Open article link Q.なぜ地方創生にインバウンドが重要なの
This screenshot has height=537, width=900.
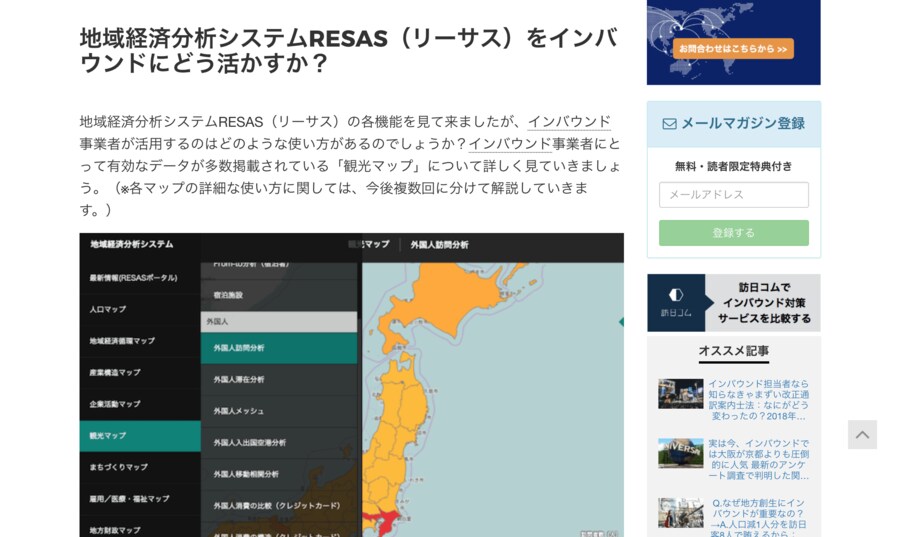click(x=759, y=518)
